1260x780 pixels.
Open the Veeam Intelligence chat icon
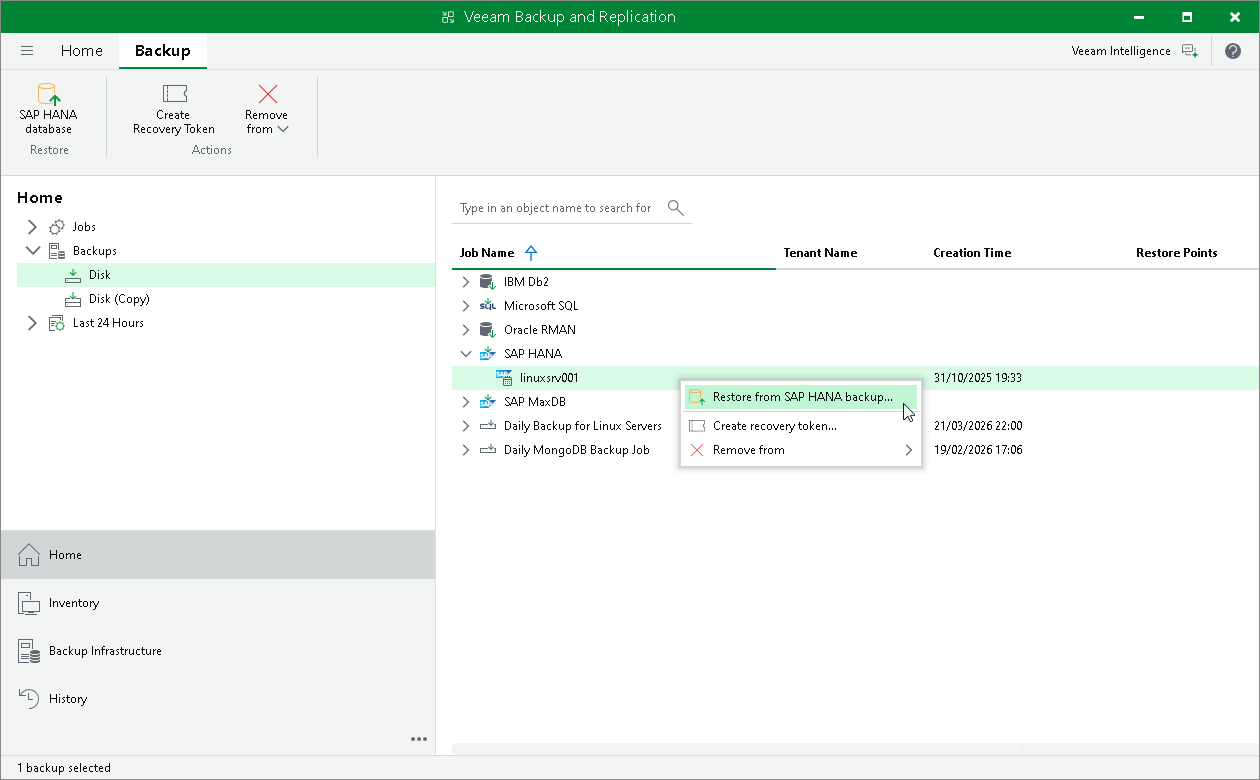click(1189, 51)
